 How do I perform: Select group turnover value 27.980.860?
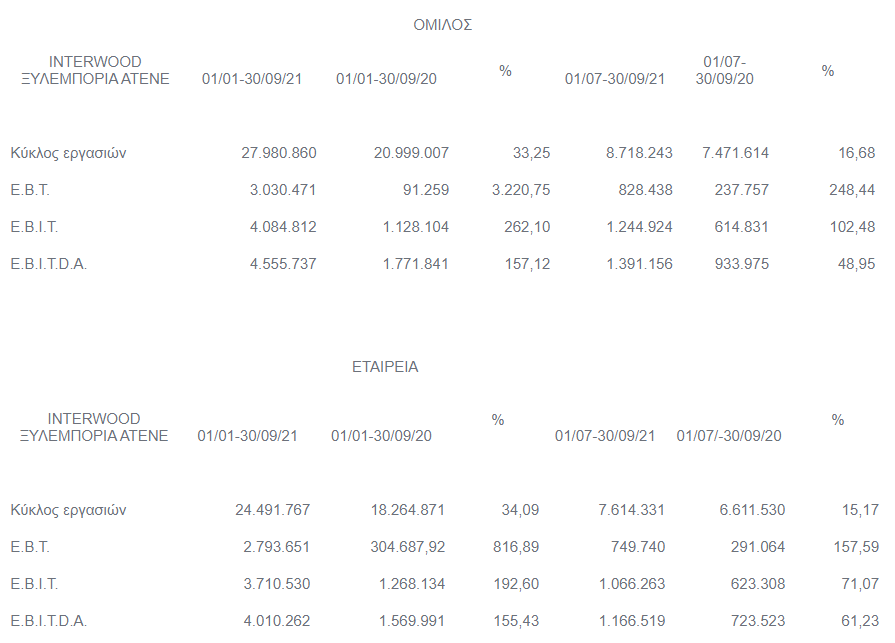click(x=279, y=153)
